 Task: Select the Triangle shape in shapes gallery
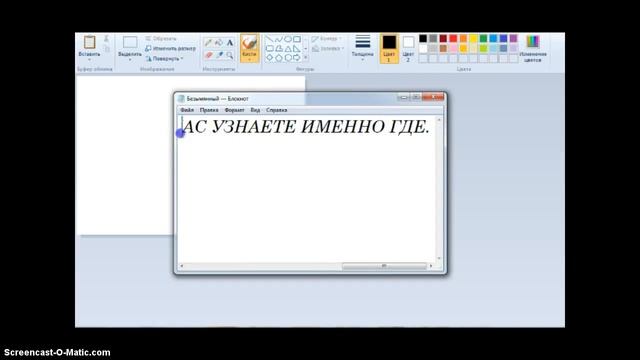coord(288,49)
